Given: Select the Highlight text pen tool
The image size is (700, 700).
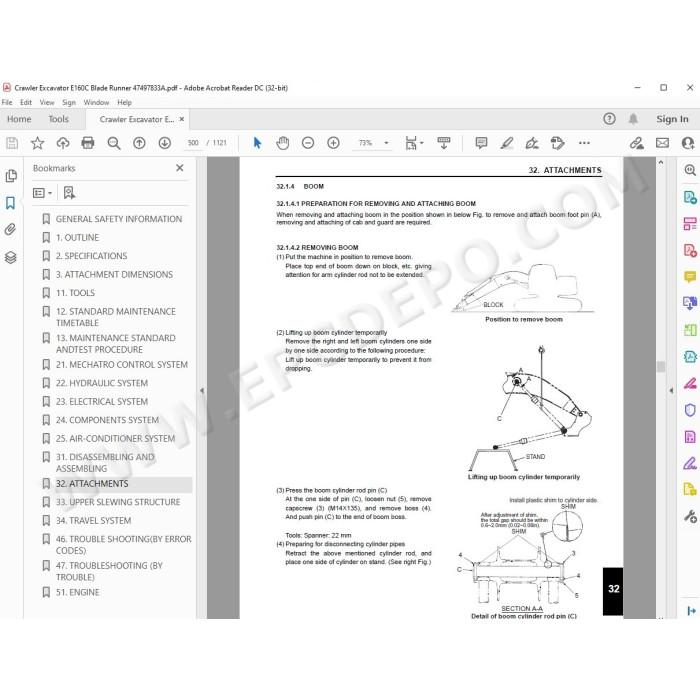Looking at the screenshot, I should [x=507, y=143].
